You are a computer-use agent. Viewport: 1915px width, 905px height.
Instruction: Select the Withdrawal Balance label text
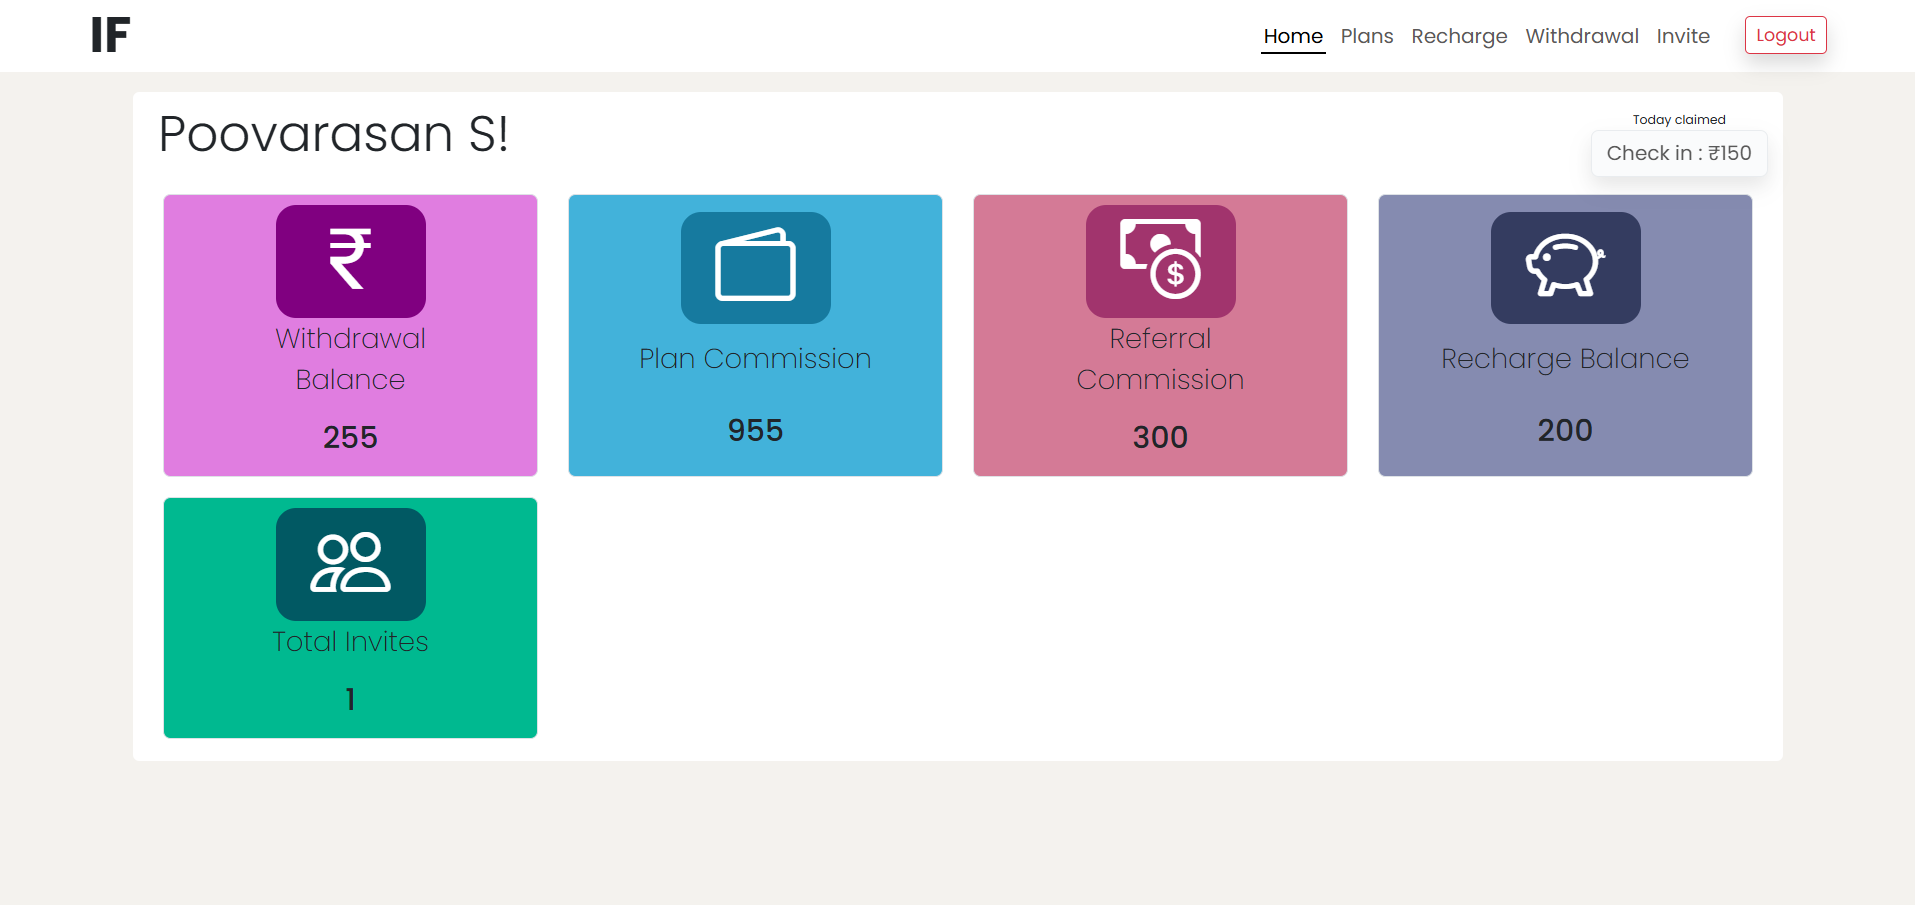click(350, 359)
